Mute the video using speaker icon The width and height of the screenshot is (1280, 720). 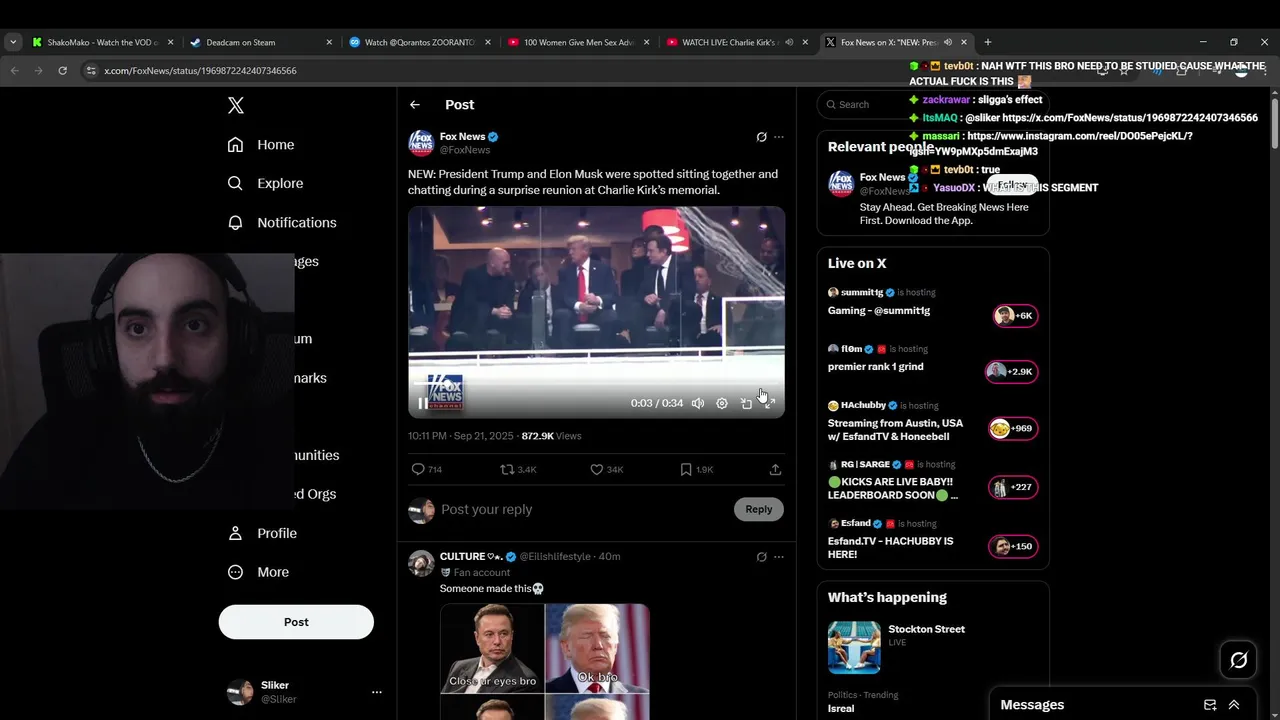coord(698,403)
